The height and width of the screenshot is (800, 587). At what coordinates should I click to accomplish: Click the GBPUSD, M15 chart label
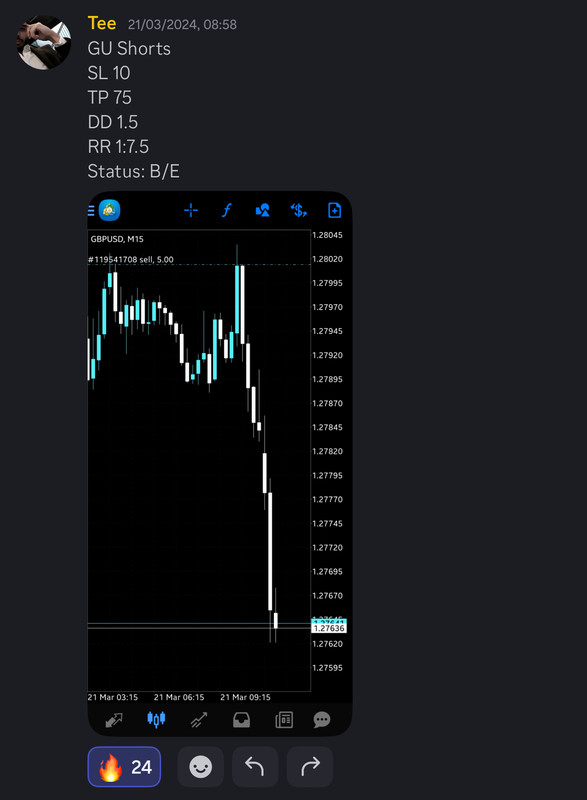pyautogui.click(x=117, y=239)
